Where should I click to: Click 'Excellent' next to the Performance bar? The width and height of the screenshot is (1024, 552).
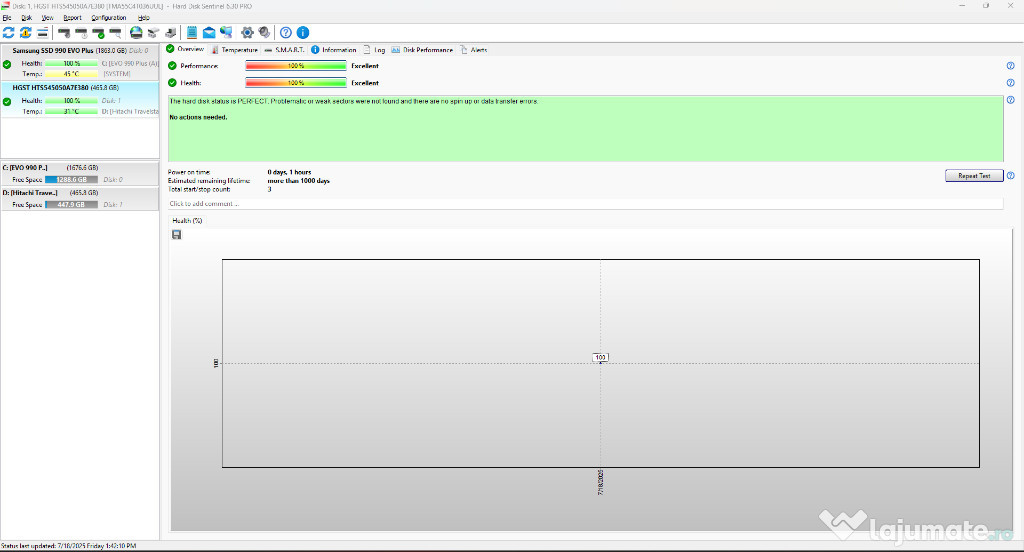tap(365, 66)
